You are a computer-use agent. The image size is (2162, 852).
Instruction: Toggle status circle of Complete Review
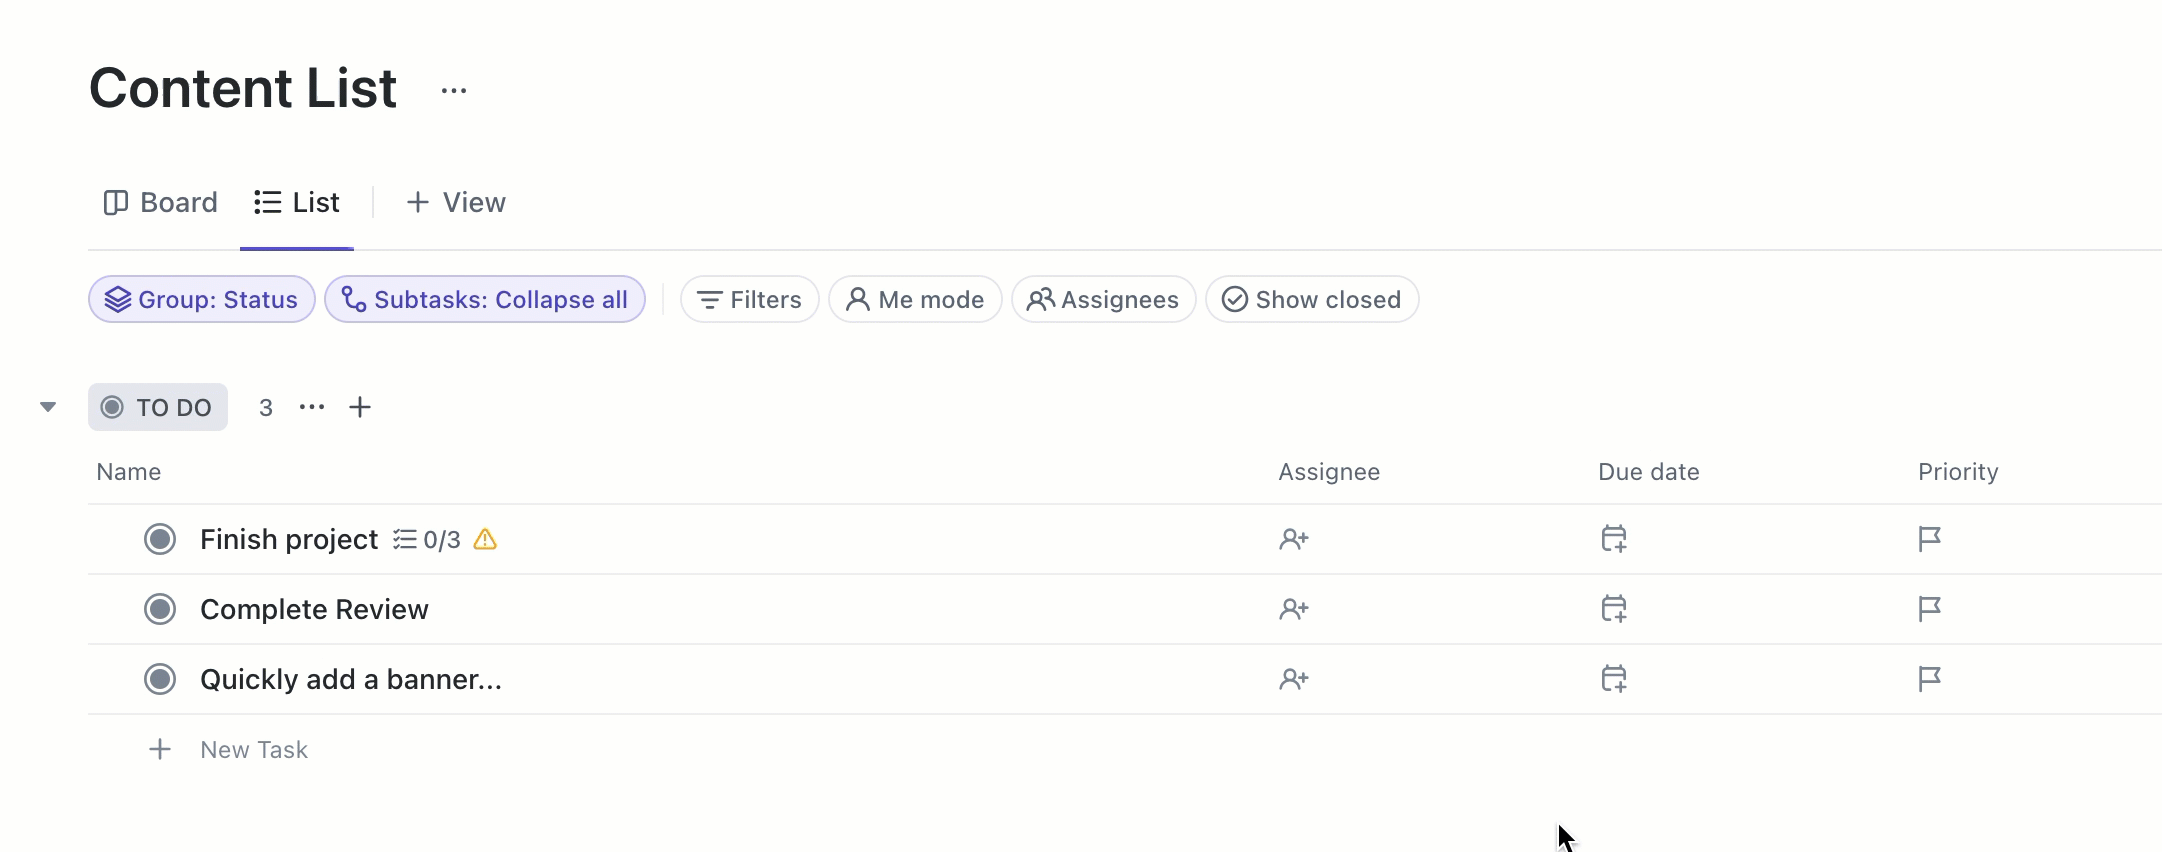[x=160, y=609]
